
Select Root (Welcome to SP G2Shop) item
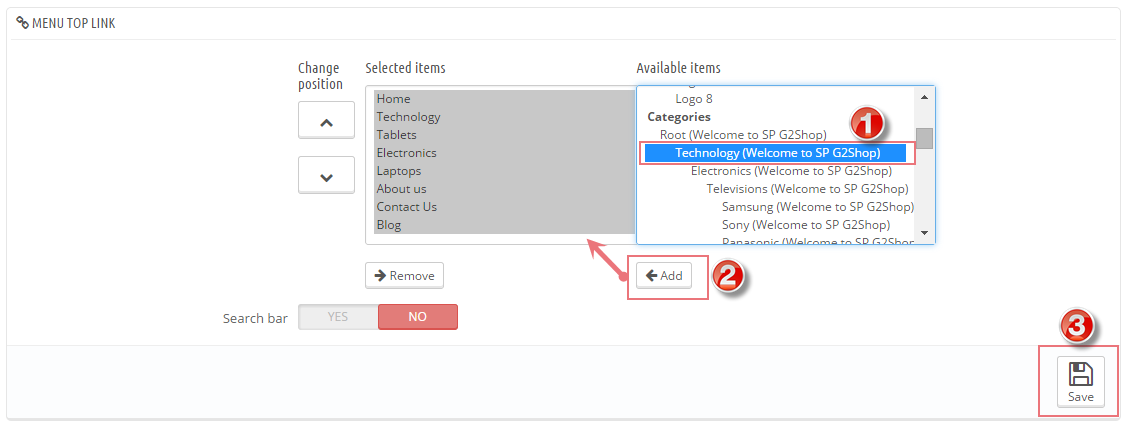click(x=743, y=135)
